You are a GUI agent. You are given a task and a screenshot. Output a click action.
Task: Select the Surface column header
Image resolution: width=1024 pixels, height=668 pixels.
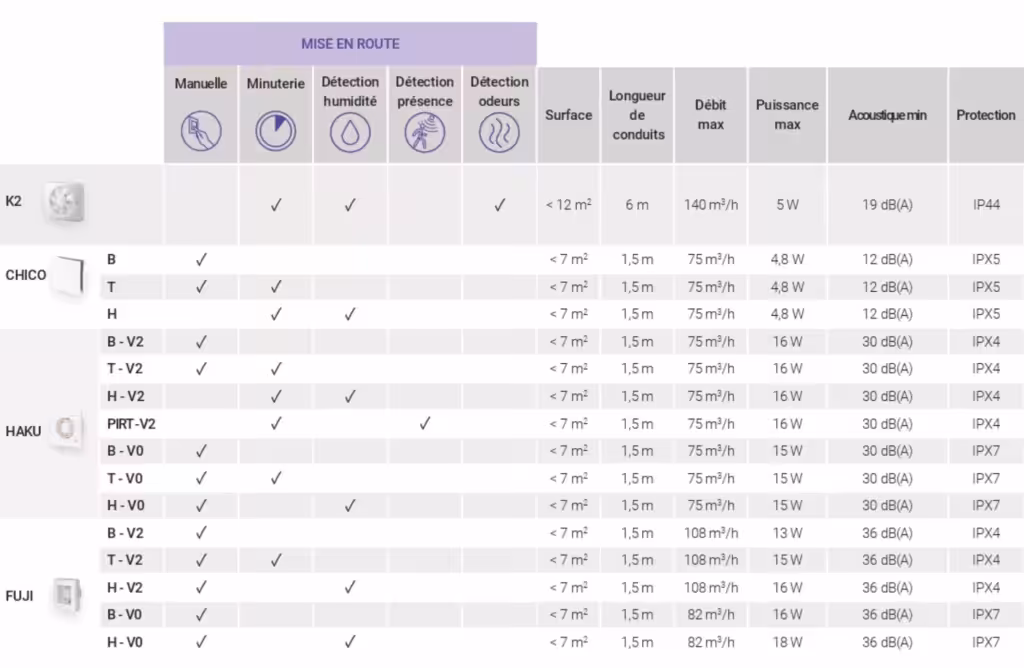click(x=568, y=115)
